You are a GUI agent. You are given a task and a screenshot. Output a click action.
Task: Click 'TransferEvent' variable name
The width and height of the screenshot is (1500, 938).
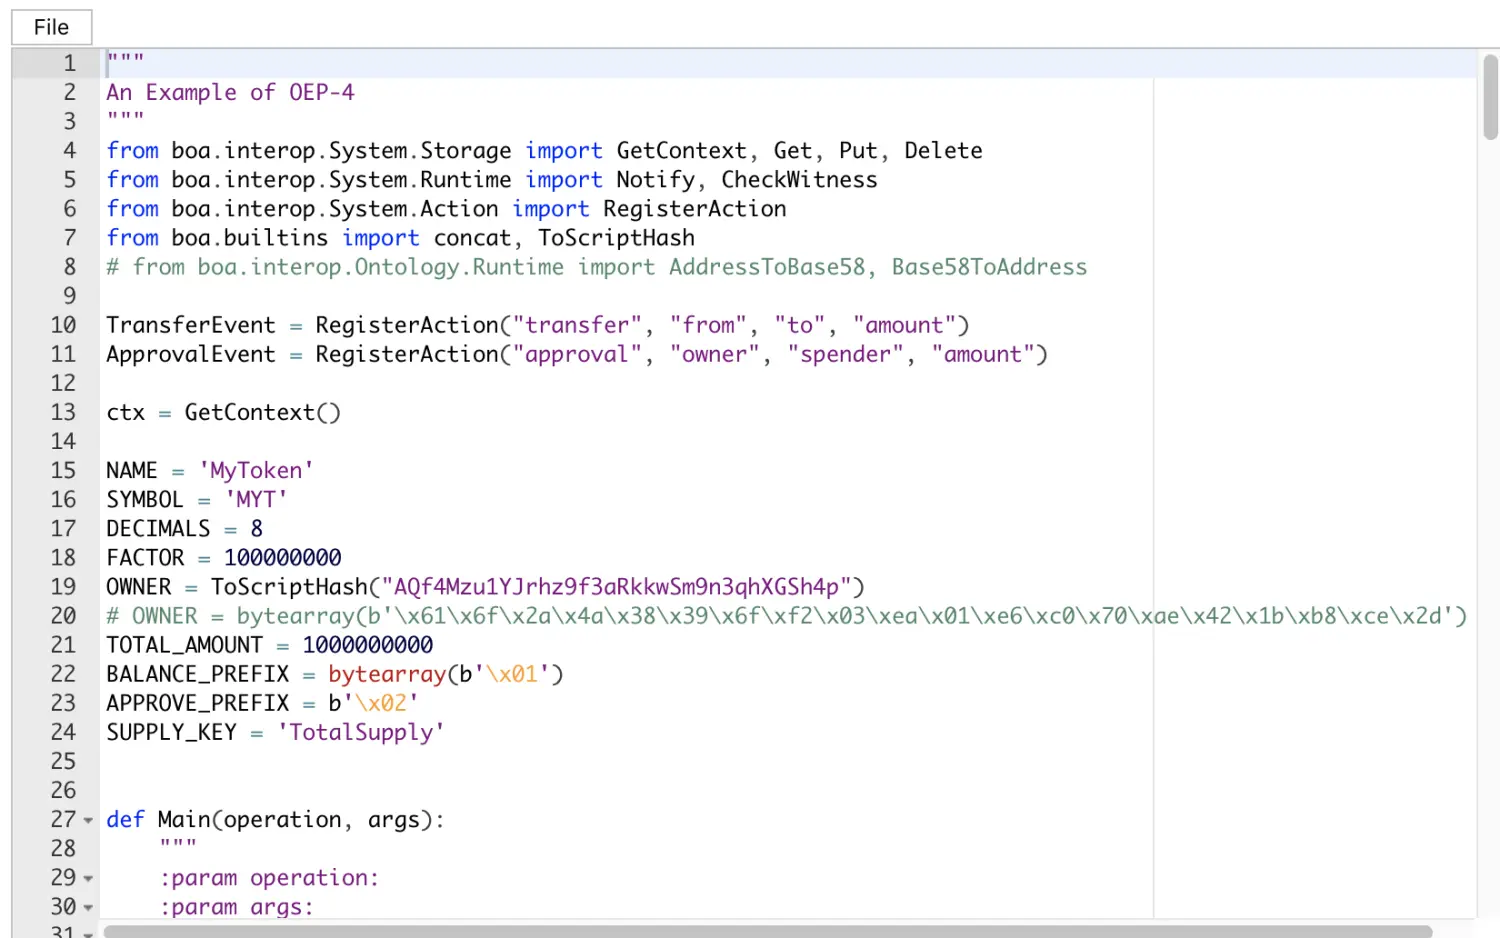tap(190, 325)
